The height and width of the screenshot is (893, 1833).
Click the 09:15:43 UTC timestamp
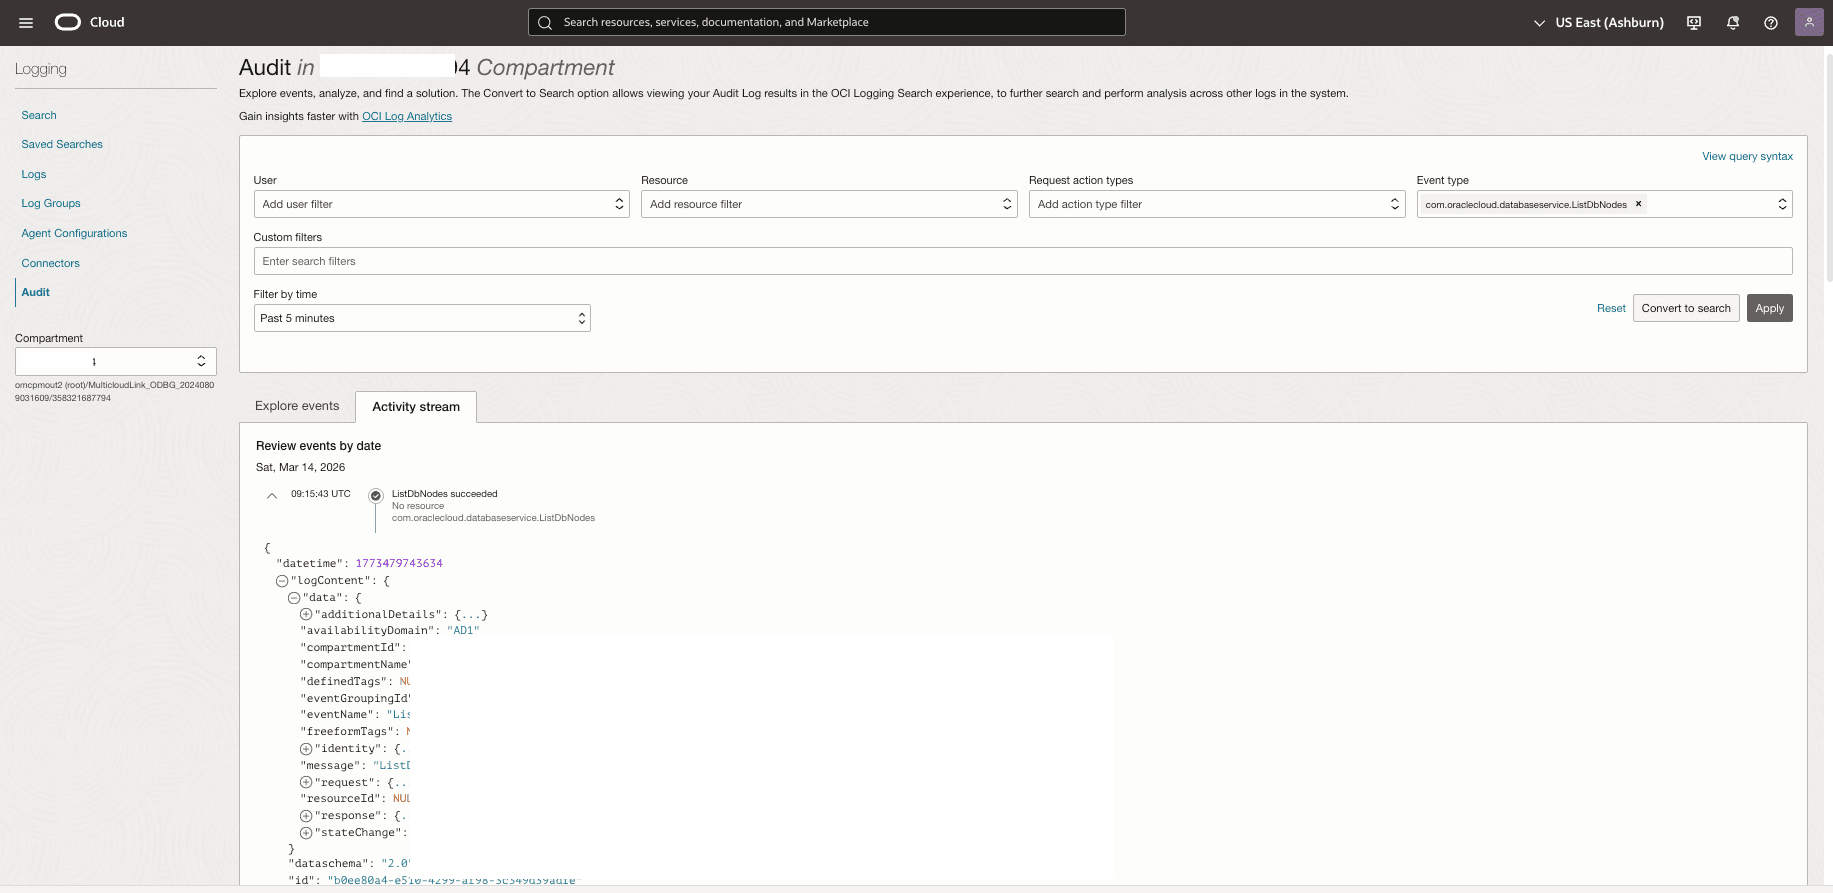321,494
